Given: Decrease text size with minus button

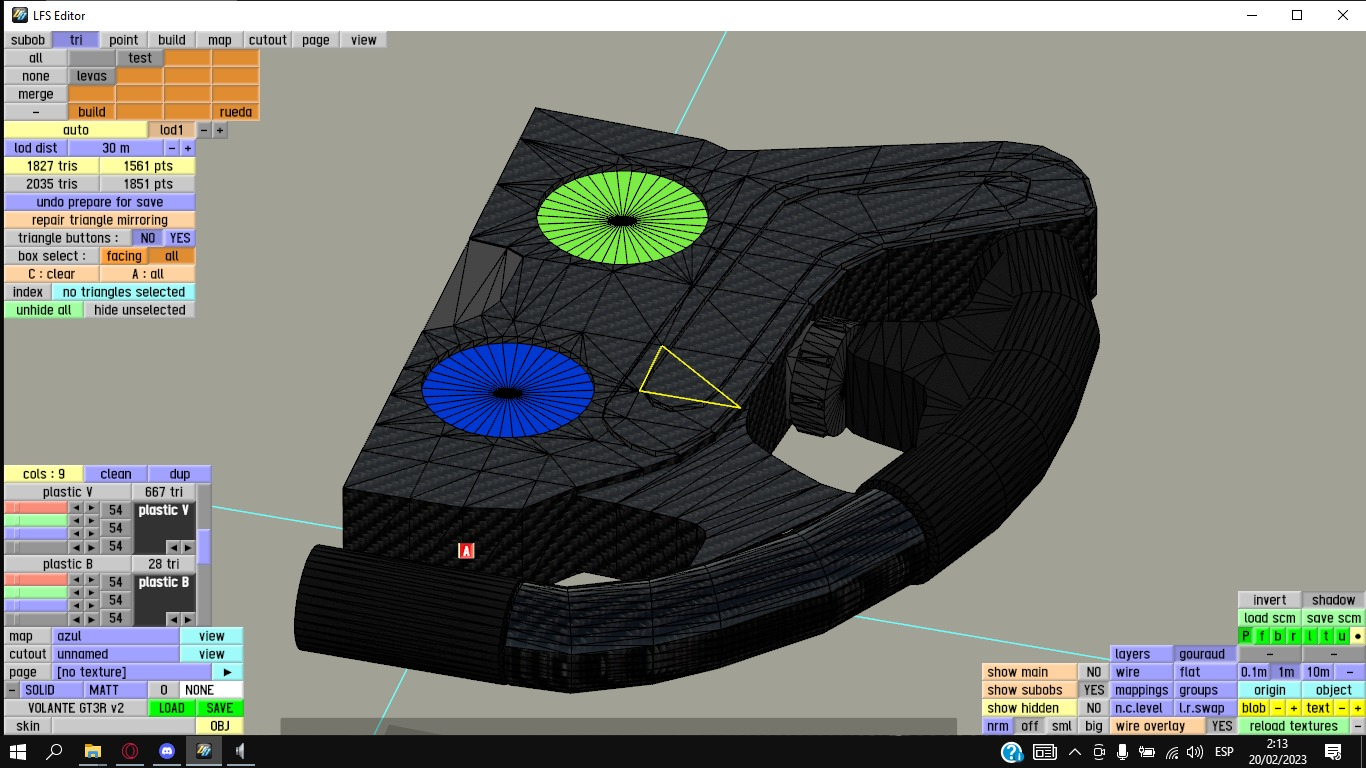Looking at the screenshot, I should (1342, 708).
